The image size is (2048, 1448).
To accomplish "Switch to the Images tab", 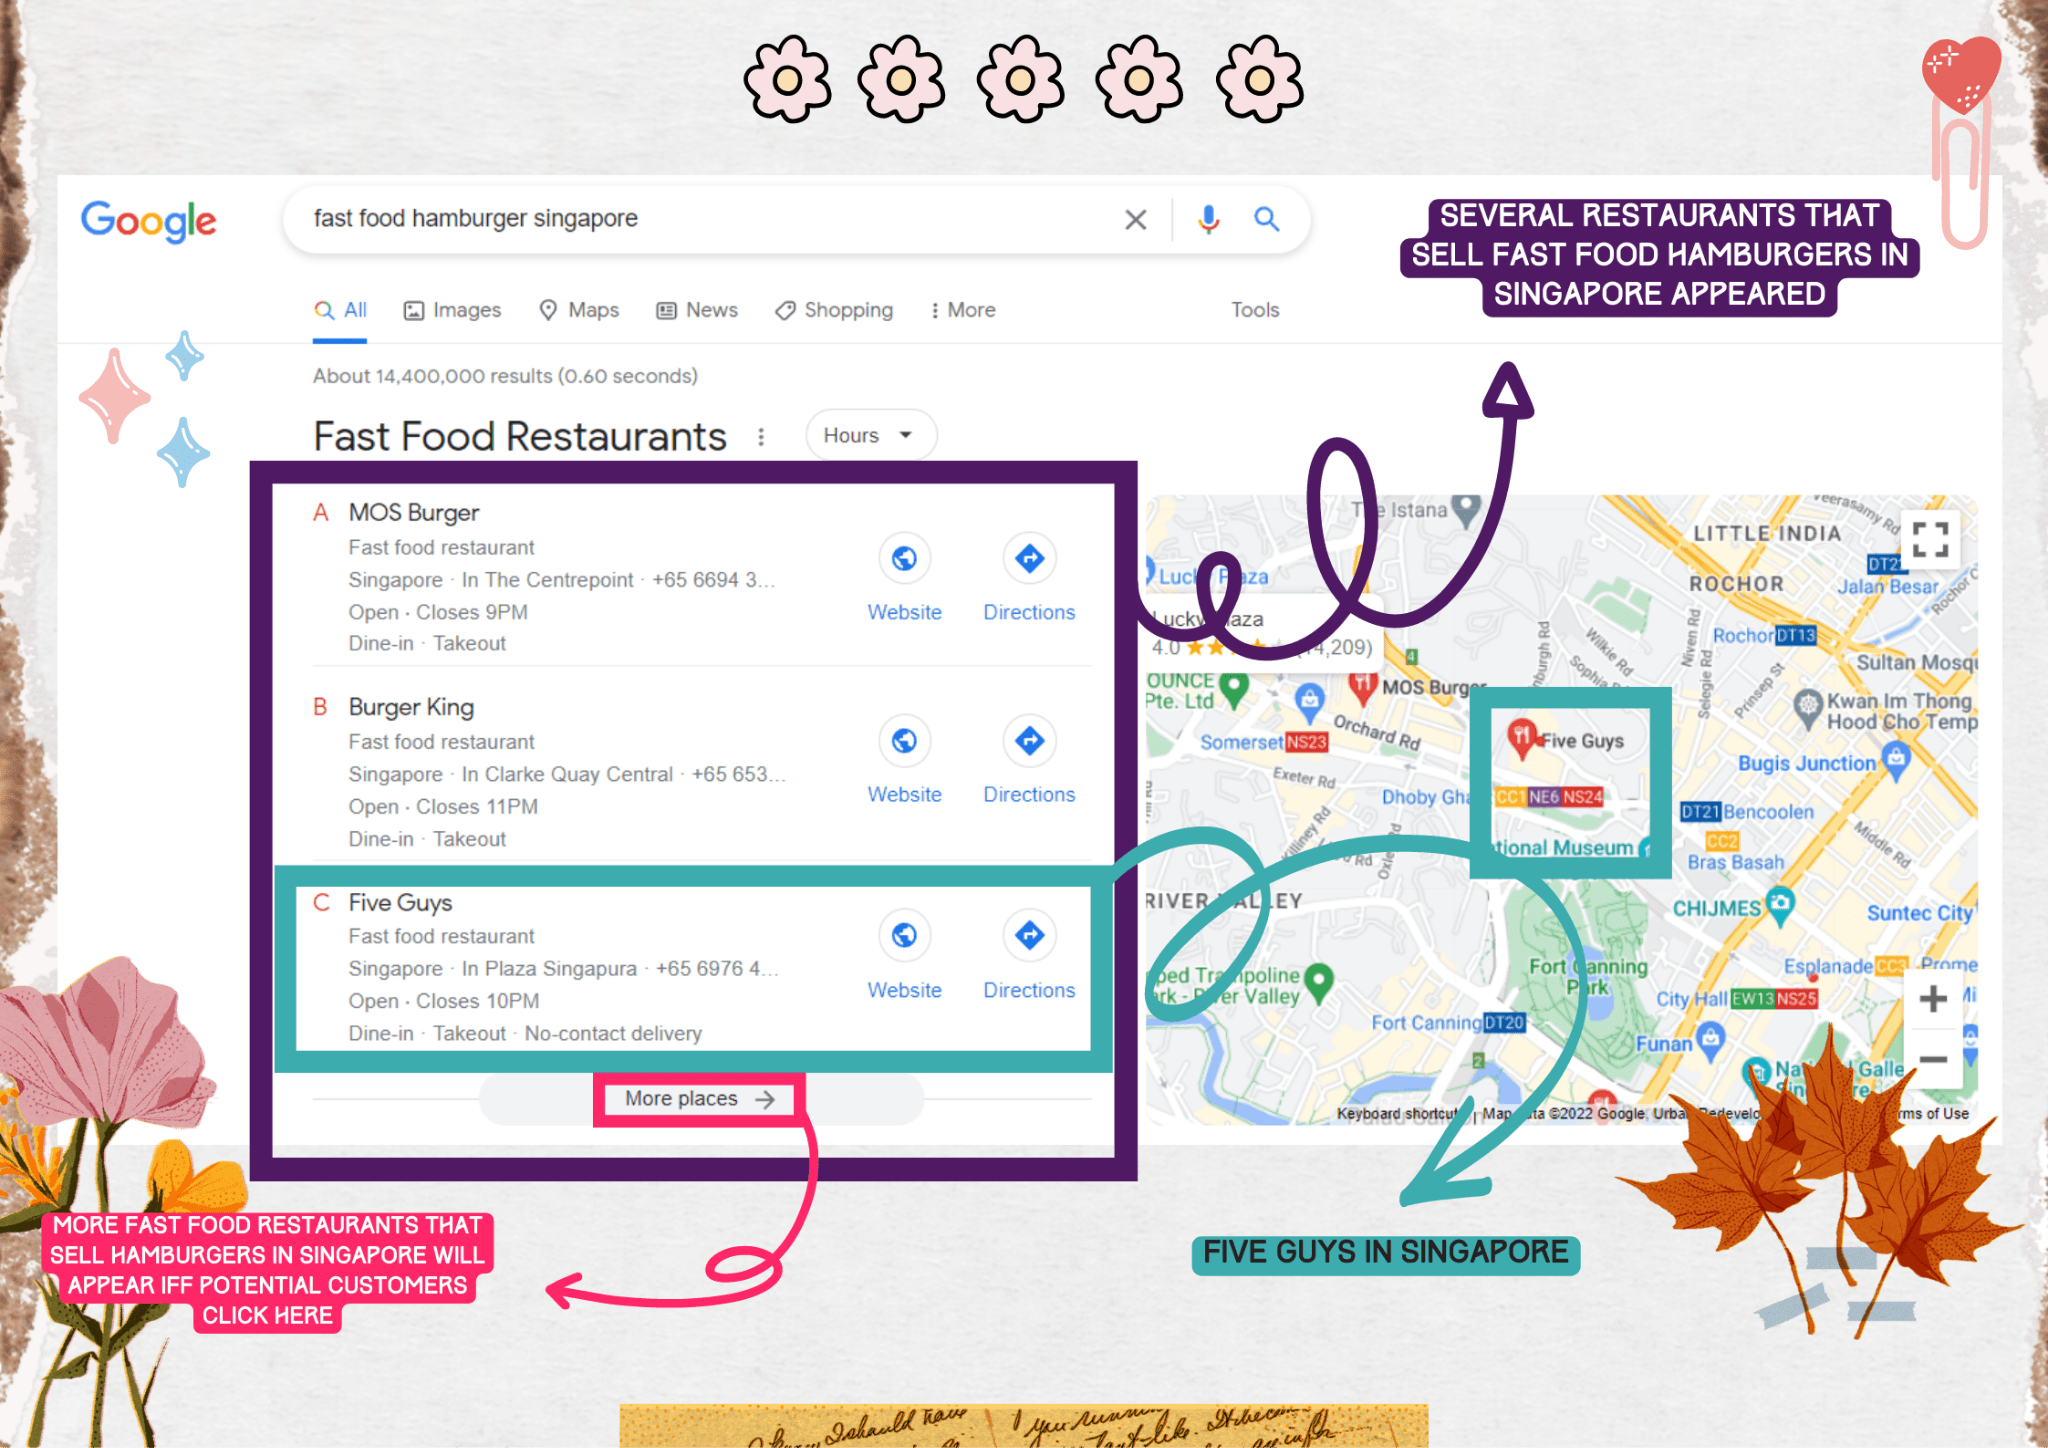I will pyautogui.click(x=452, y=310).
